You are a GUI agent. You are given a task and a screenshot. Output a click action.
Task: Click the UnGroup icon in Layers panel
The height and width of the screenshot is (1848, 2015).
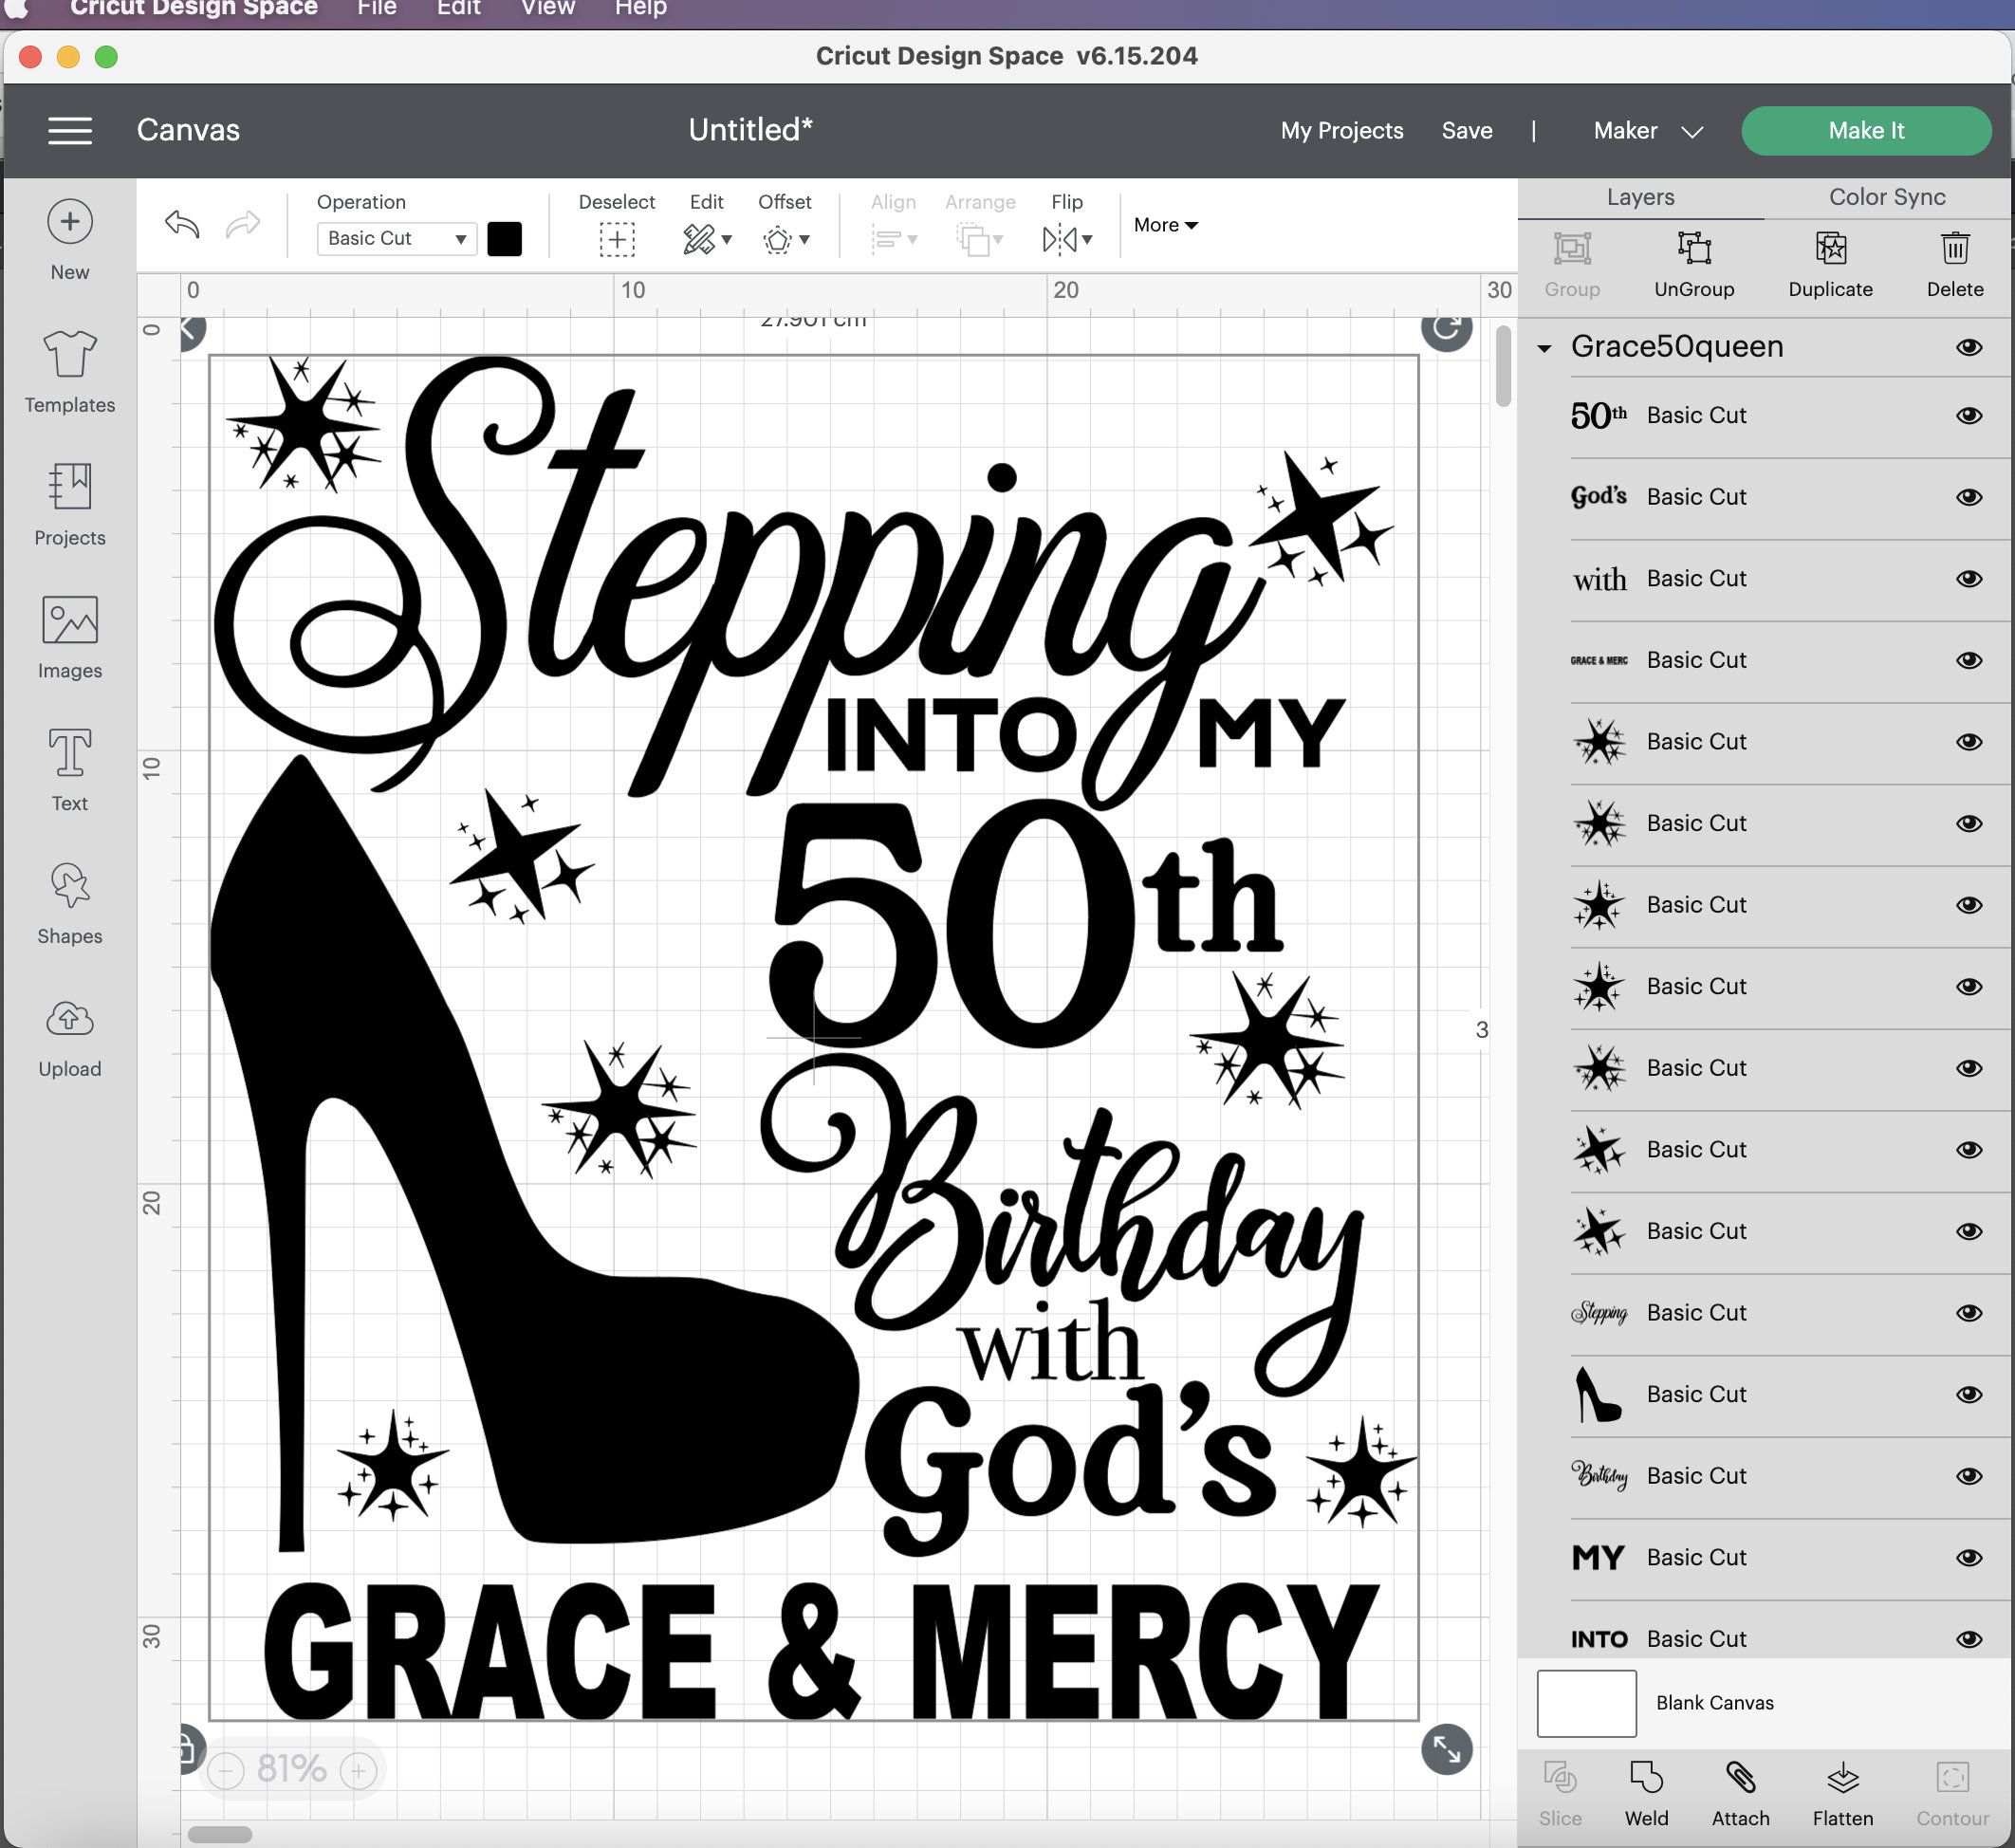point(1692,262)
